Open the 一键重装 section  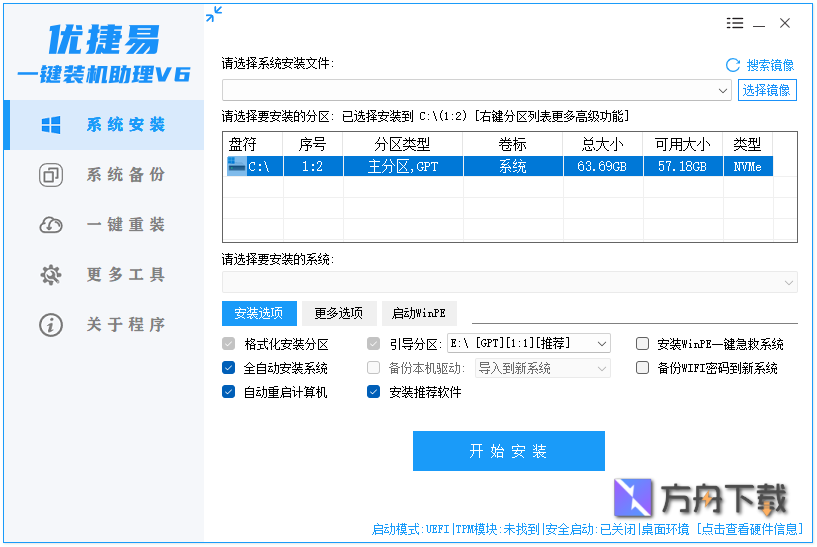click(105, 225)
